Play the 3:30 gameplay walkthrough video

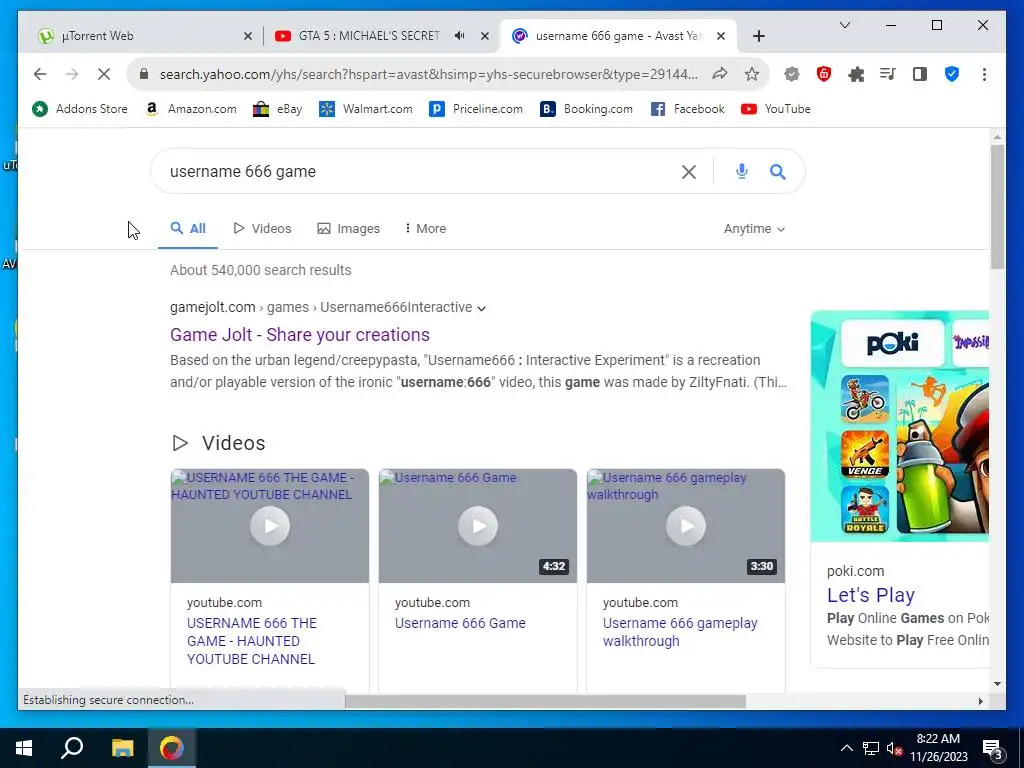pos(686,526)
